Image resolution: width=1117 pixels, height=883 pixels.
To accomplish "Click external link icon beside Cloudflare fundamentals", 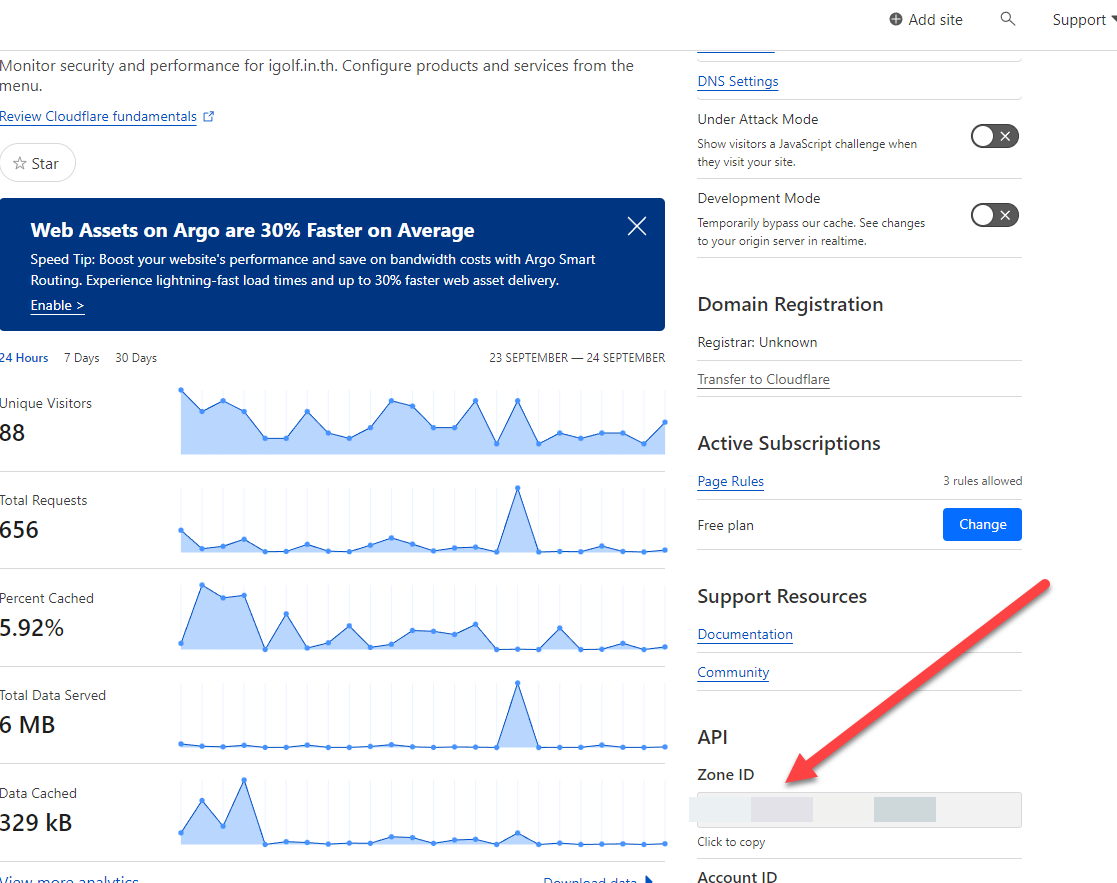I will pyautogui.click(x=208, y=116).
